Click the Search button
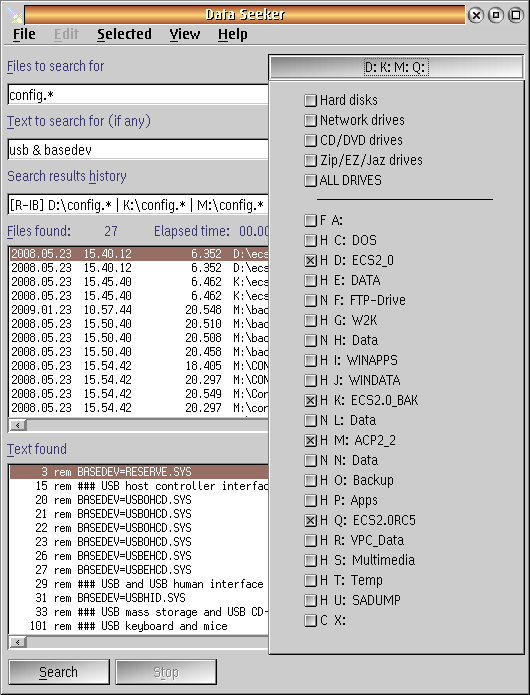The height and width of the screenshot is (695, 530). 59,672
